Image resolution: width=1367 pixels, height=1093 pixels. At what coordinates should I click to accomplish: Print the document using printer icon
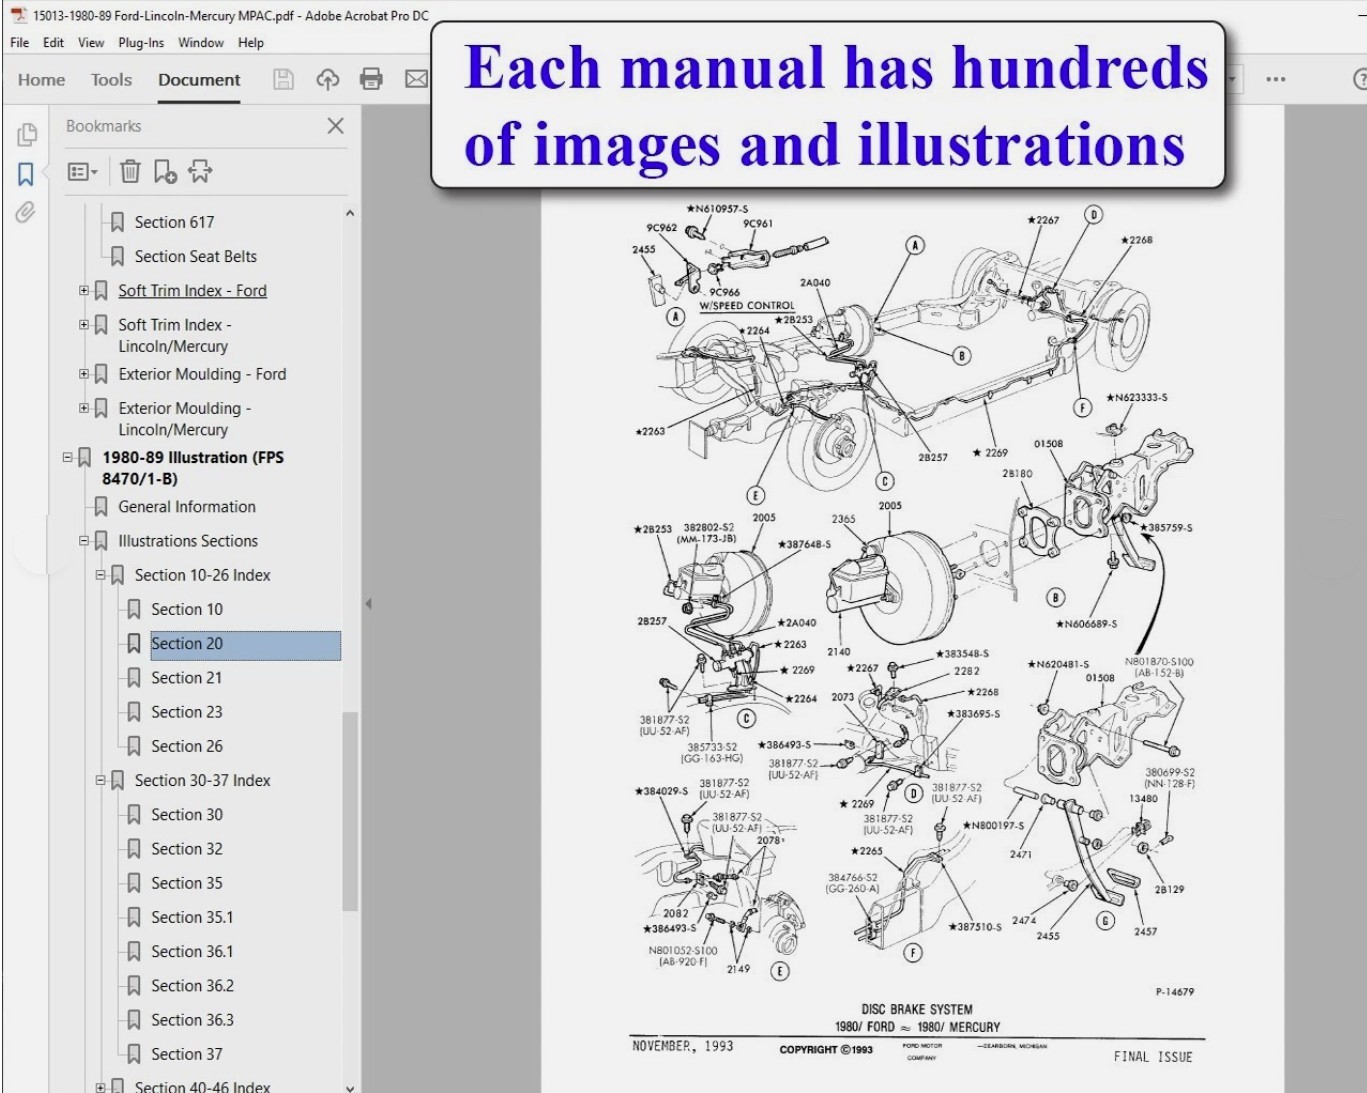(371, 80)
